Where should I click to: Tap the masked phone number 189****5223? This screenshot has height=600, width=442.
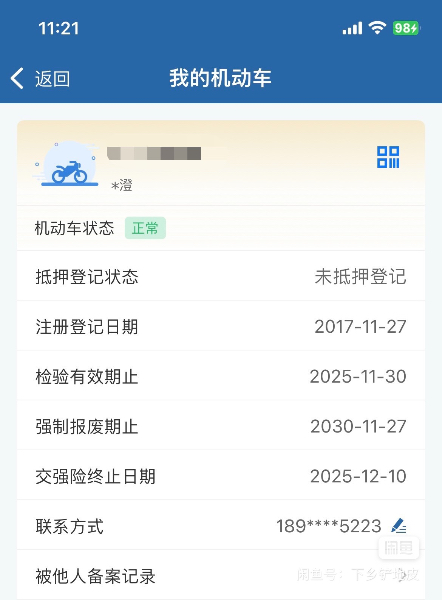coord(329,526)
